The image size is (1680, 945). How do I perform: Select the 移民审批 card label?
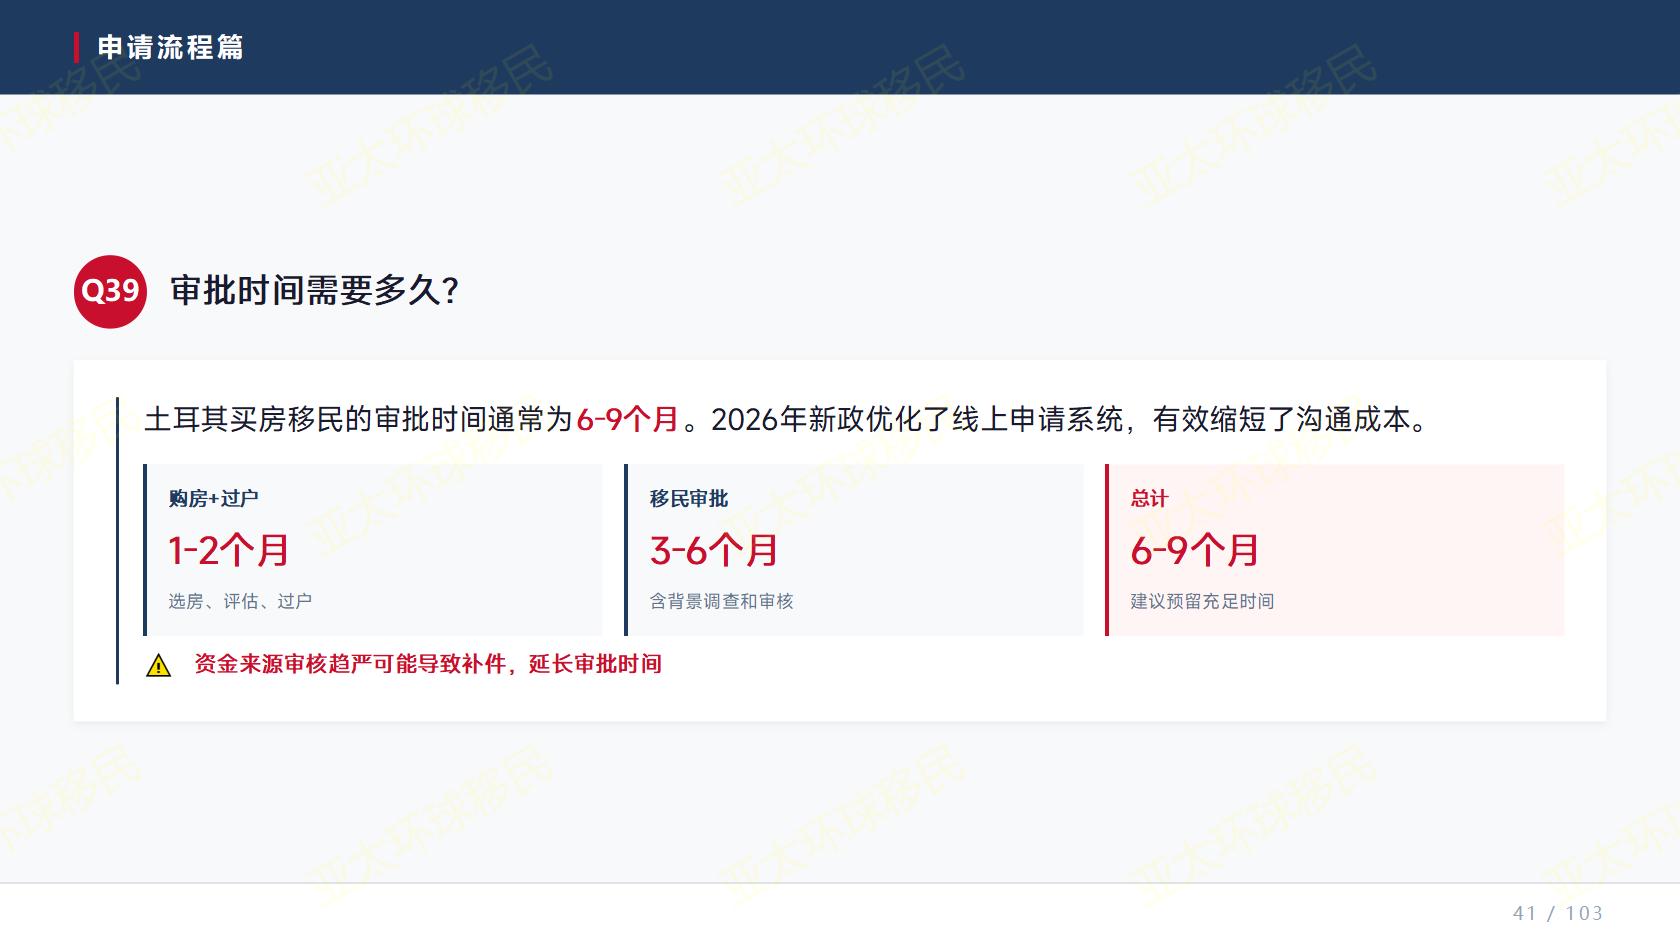pyautogui.click(x=689, y=498)
